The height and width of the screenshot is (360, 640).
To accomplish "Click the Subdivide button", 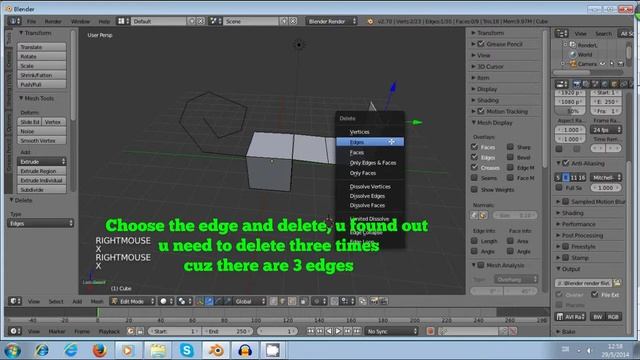I will click(x=41, y=190).
